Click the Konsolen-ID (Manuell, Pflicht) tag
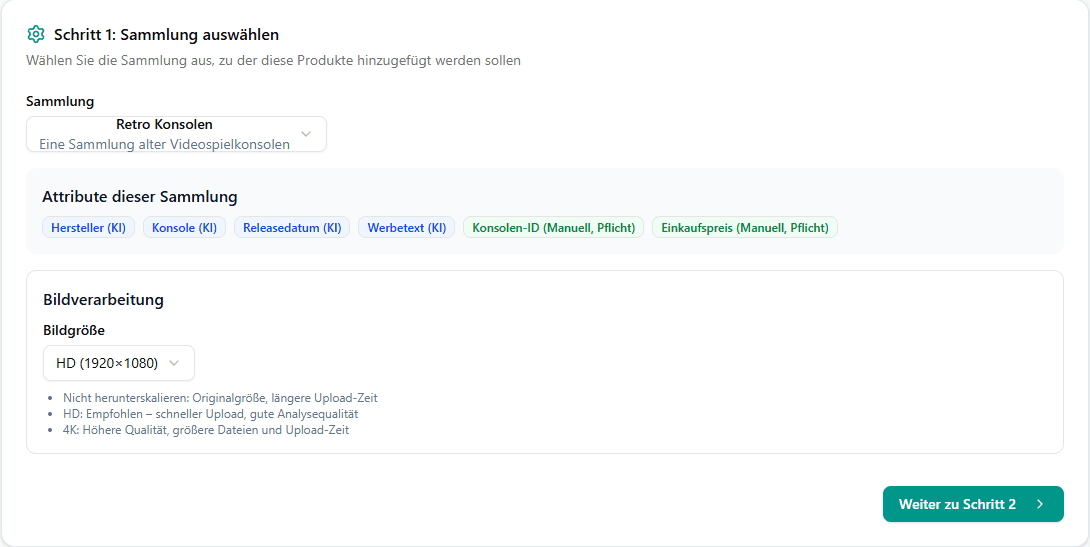Screen dimensions: 1090x547 [x=553, y=228]
